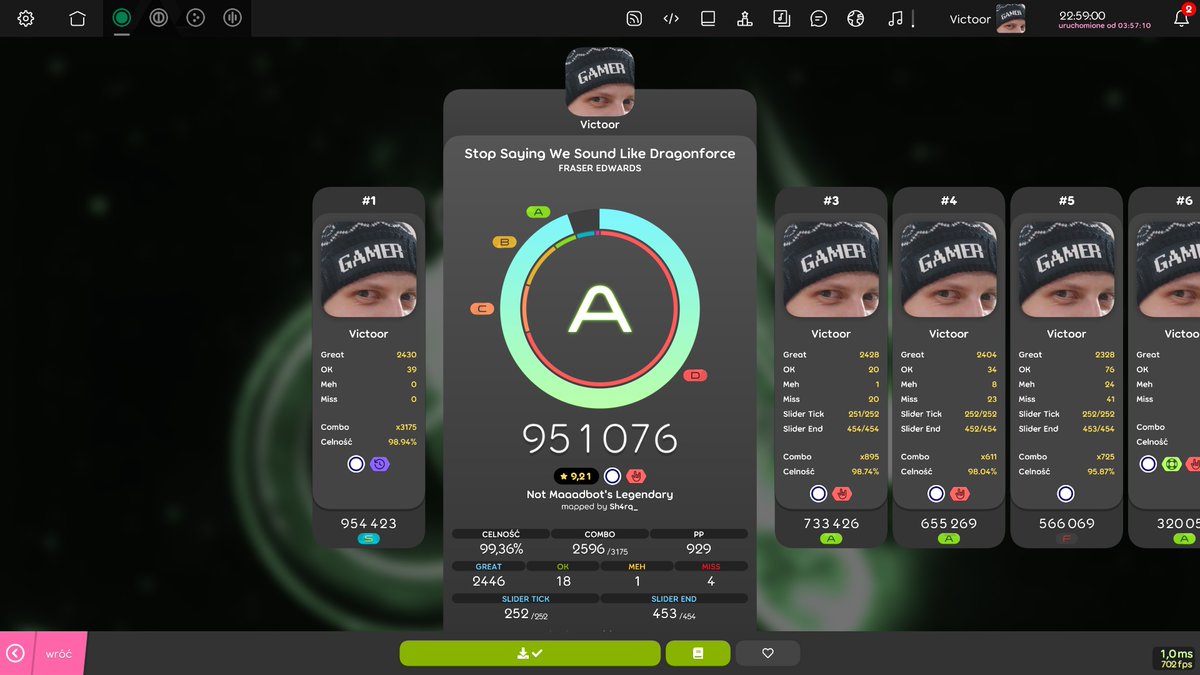The width and height of the screenshot is (1200, 675).
Task: Click the green book icon button
Action: click(698, 653)
